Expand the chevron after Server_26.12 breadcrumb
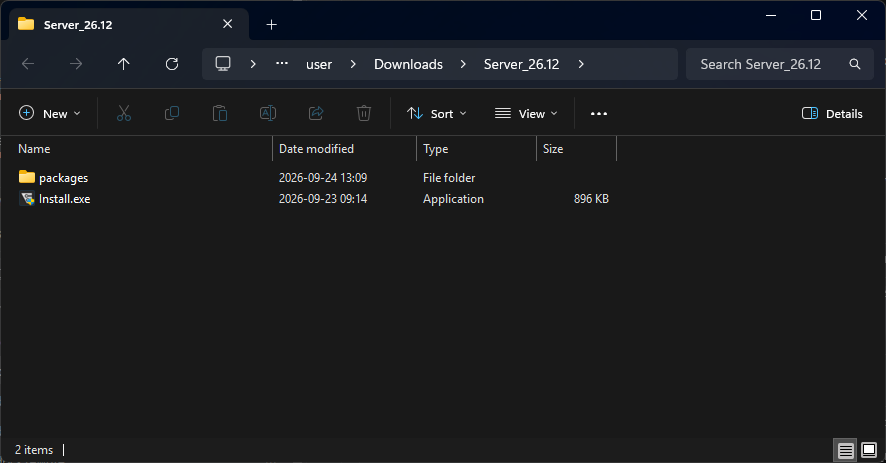The height and width of the screenshot is (463, 886). pyautogui.click(x=581, y=64)
